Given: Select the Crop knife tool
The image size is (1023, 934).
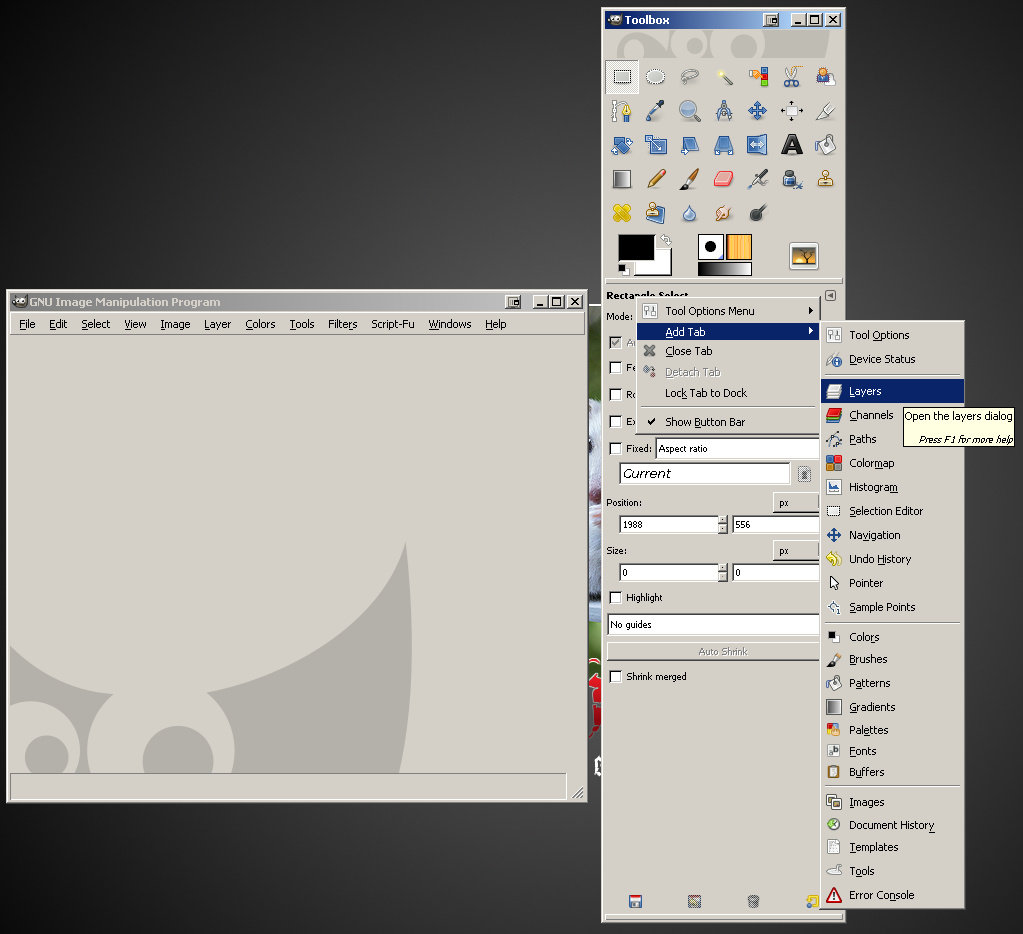Looking at the screenshot, I should pyautogui.click(x=825, y=111).
